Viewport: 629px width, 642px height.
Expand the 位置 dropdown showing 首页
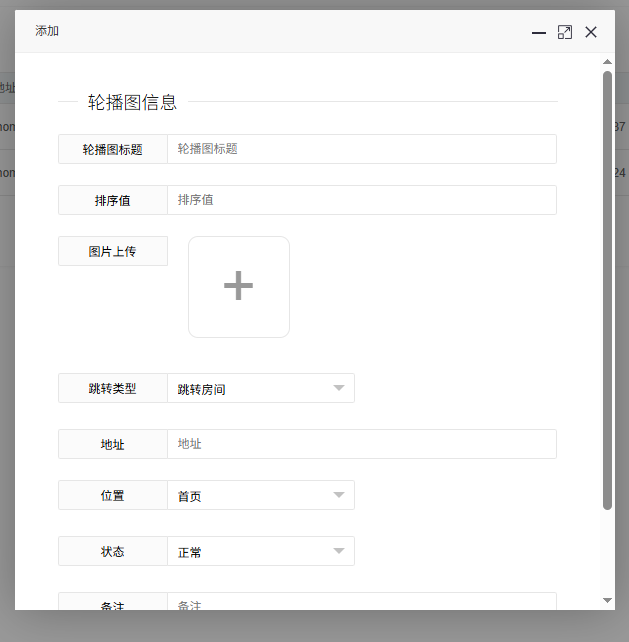coord(260,495)
